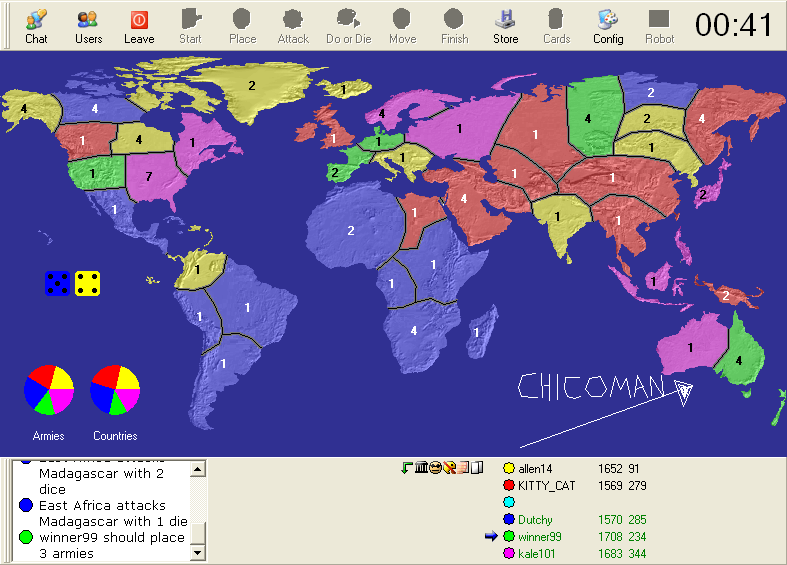The width and height of the screenshot is (787, 565).
Task: Click Egypt red territory
Action: [415, 213]
